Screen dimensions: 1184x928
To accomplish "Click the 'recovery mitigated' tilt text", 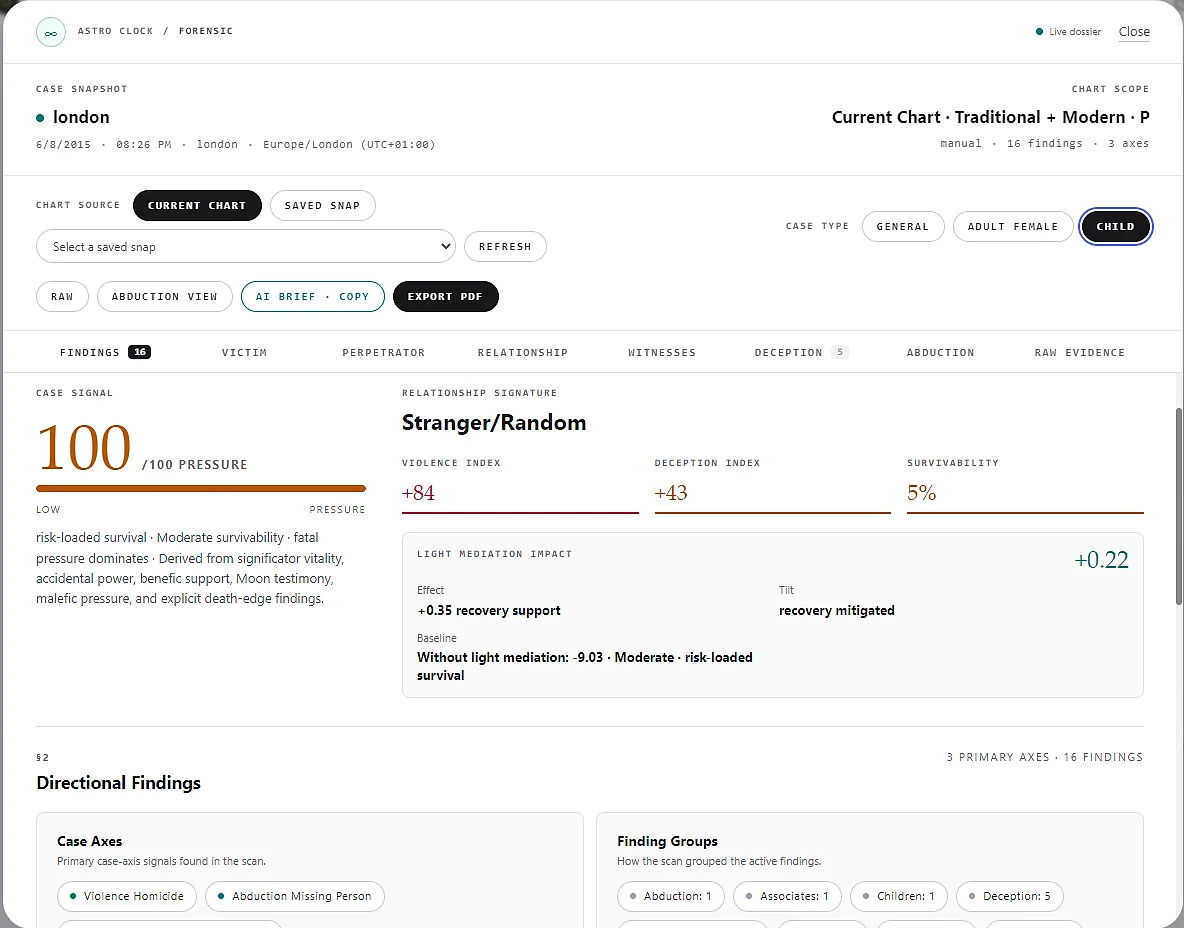I will coord(837,610).
